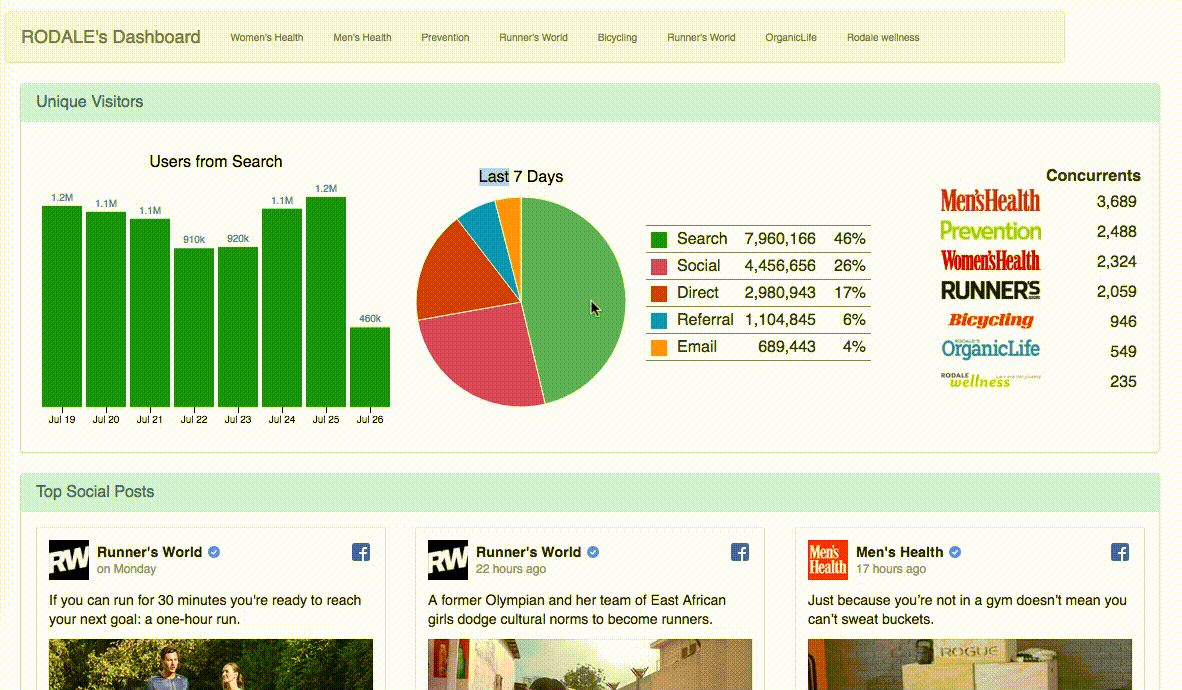The height and width of the screenshot is (690, 1182).
Task: Open the runners photo in the Monday post
Action: point(211,664)
